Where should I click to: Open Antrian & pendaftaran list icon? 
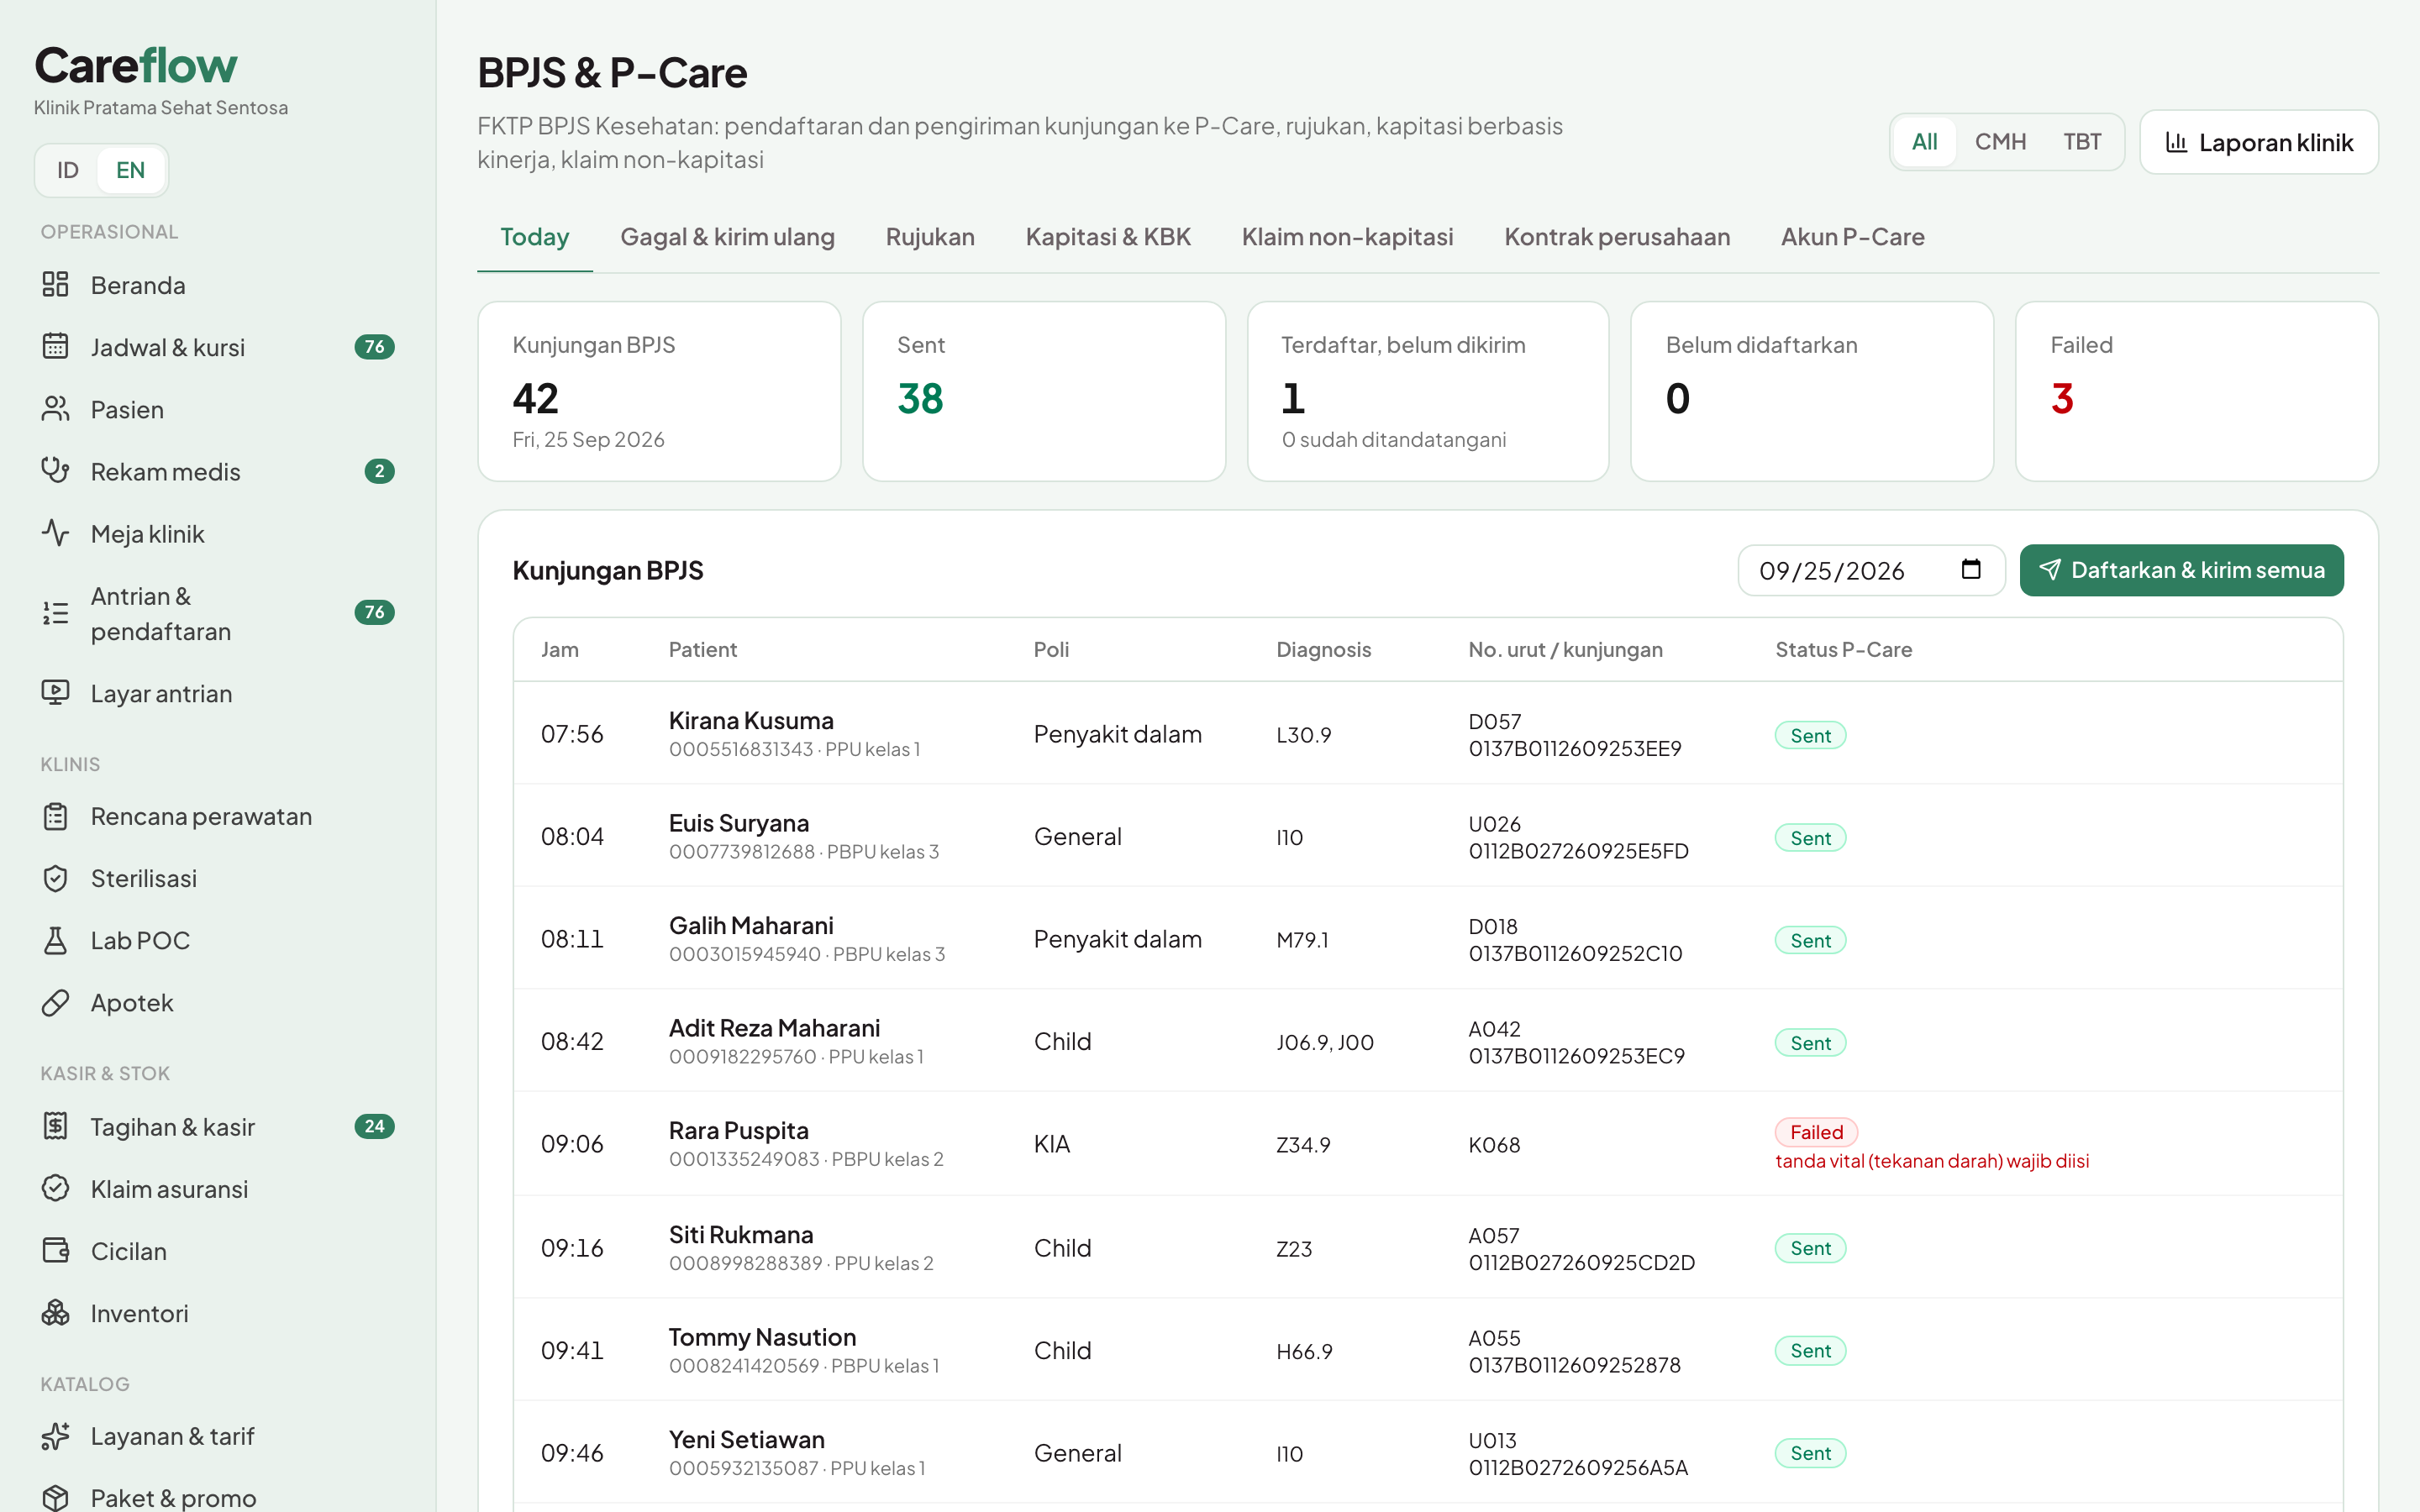tap(55, 613)
